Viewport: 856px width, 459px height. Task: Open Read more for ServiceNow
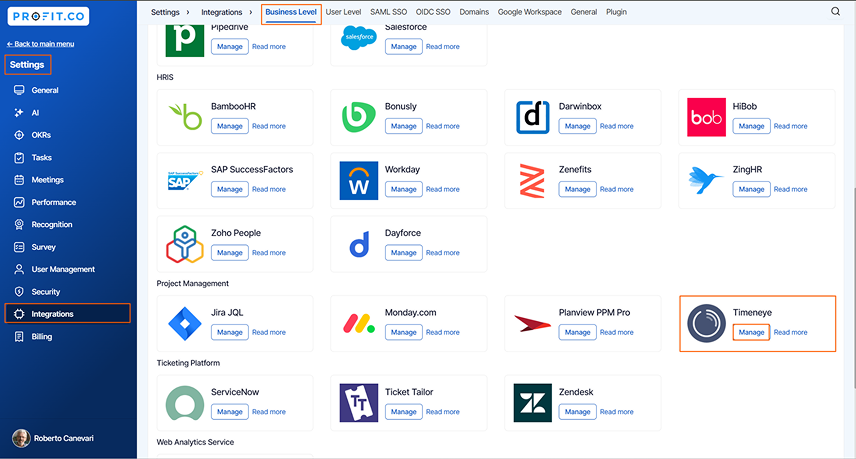click(x=269, y=412)
